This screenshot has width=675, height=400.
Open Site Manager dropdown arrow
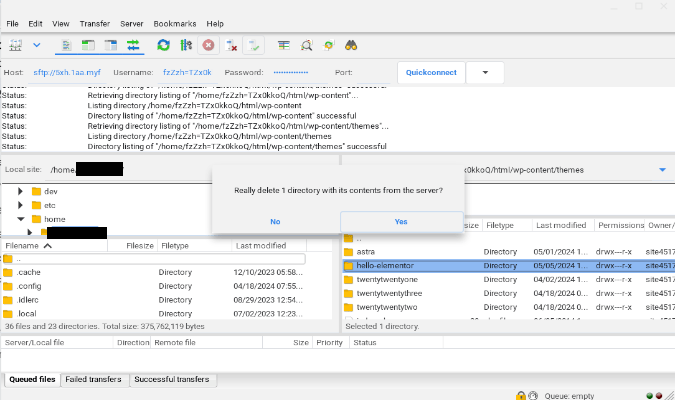(x=37, y=45)
